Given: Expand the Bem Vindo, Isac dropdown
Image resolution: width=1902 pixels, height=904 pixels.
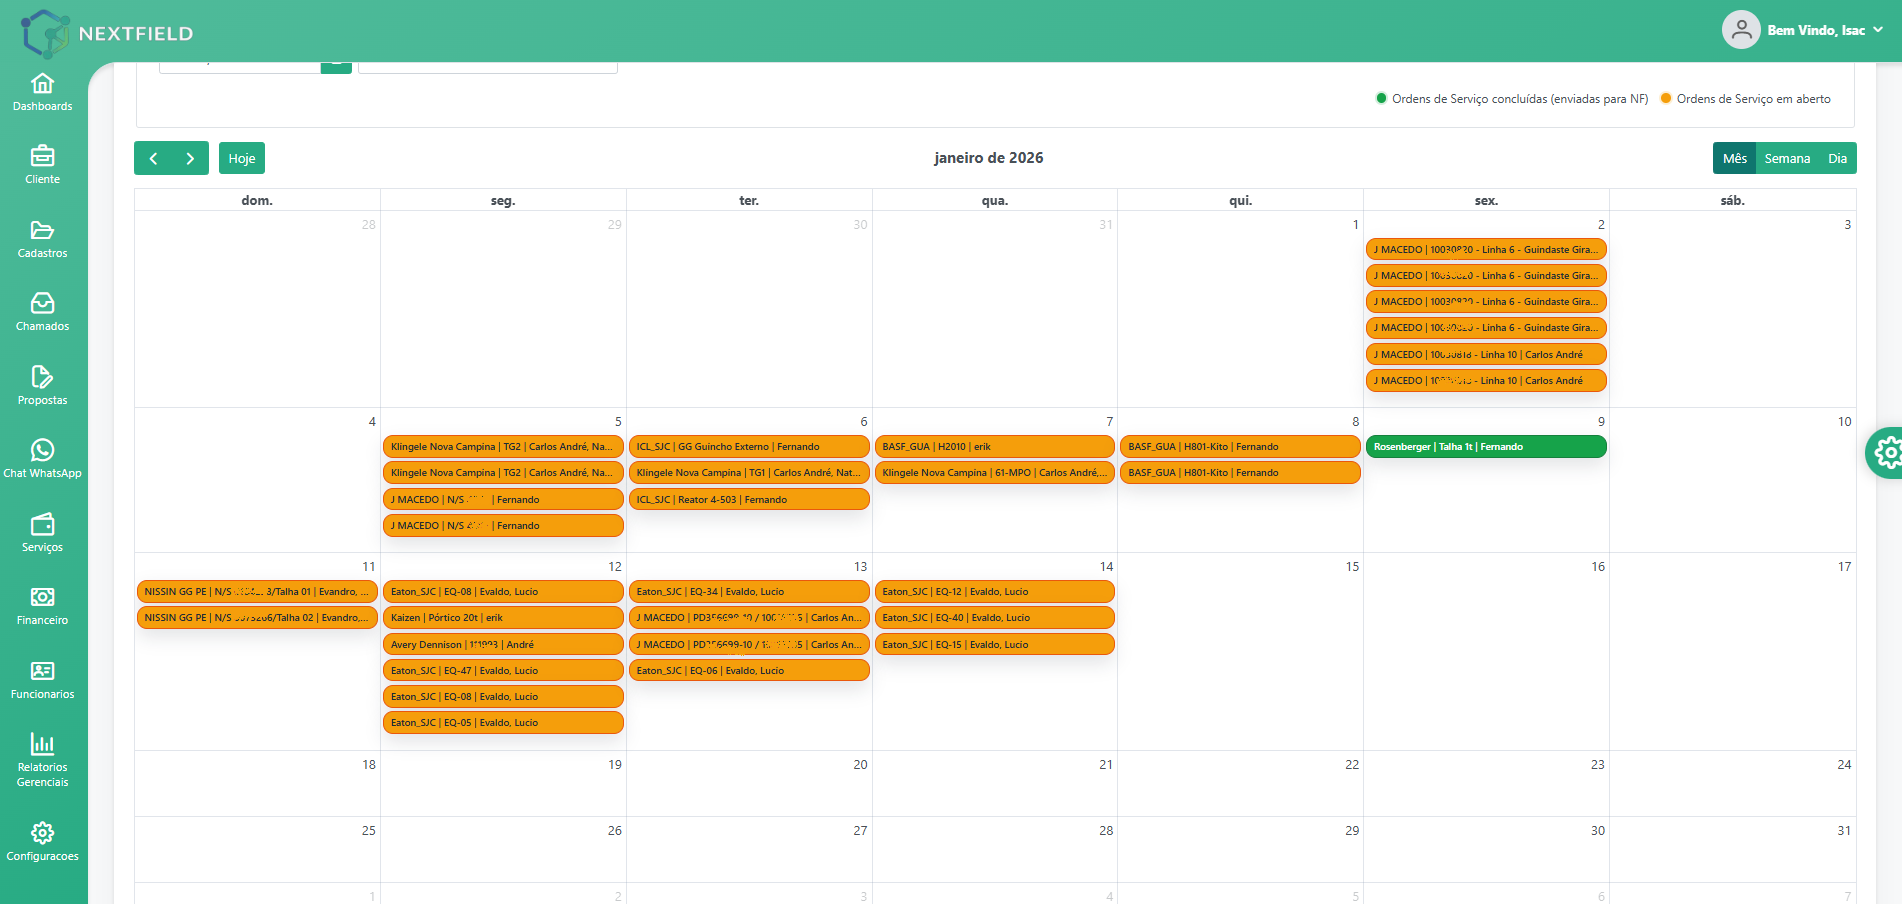Looking at the screenshot, I should (1825, 30).
